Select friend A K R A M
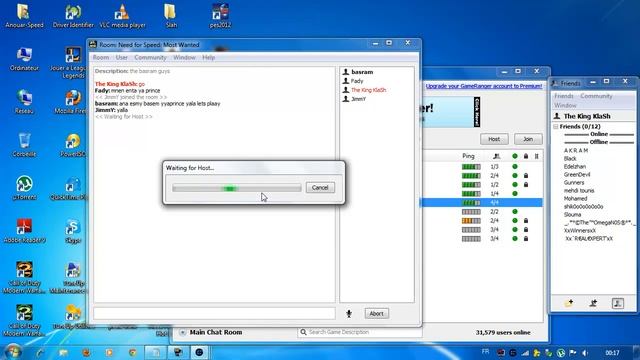Screen dimensions: 640x360 click(576, 150)
